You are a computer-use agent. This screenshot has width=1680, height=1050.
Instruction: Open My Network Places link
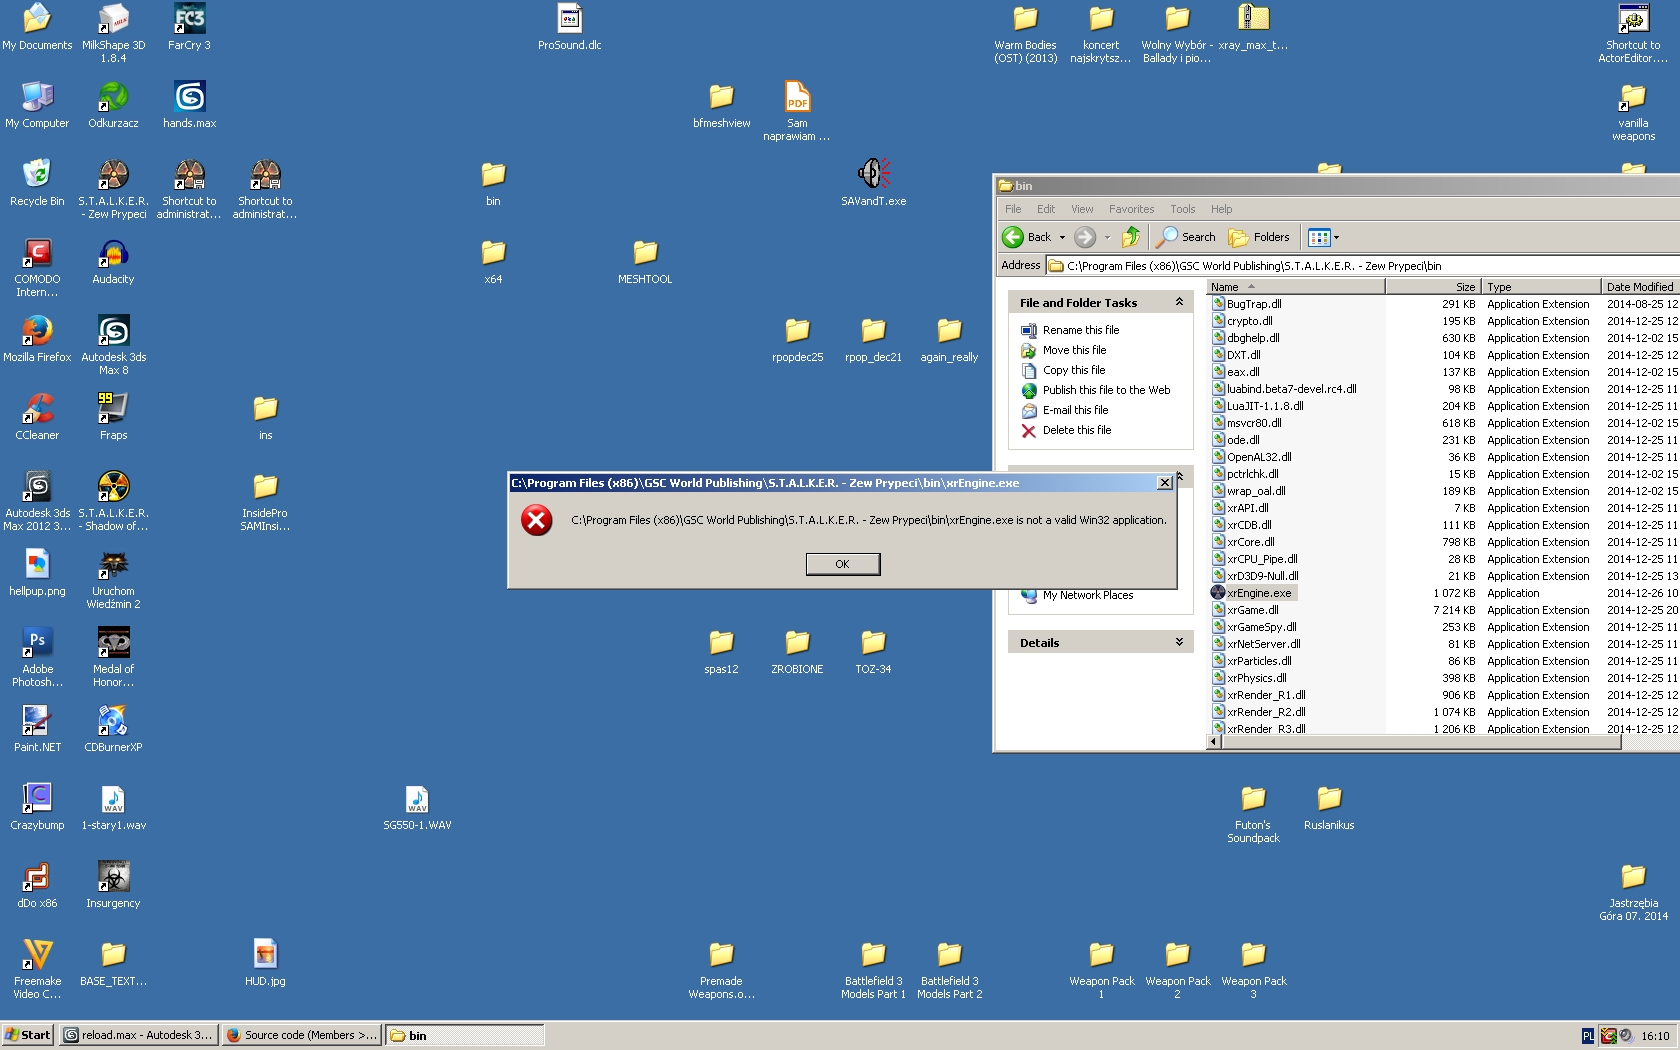coord(1087,595)
